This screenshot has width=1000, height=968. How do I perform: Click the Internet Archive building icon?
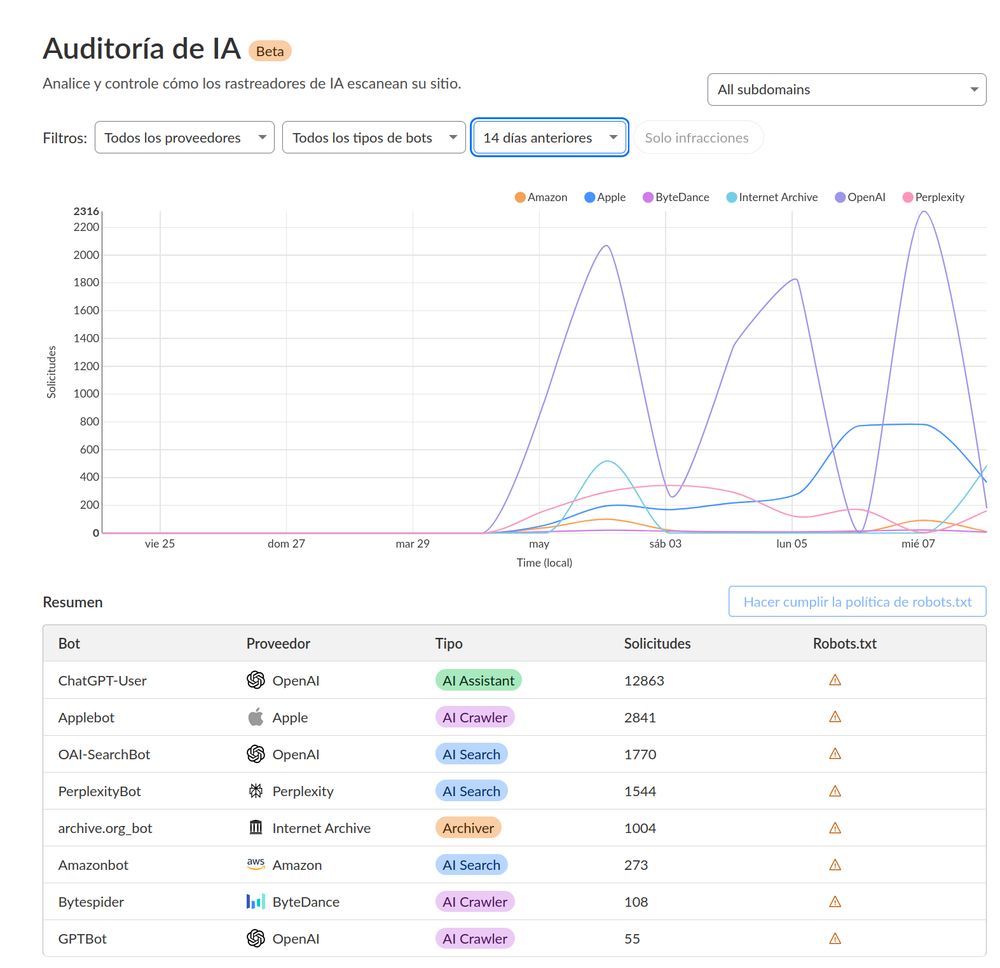point(256,827)
